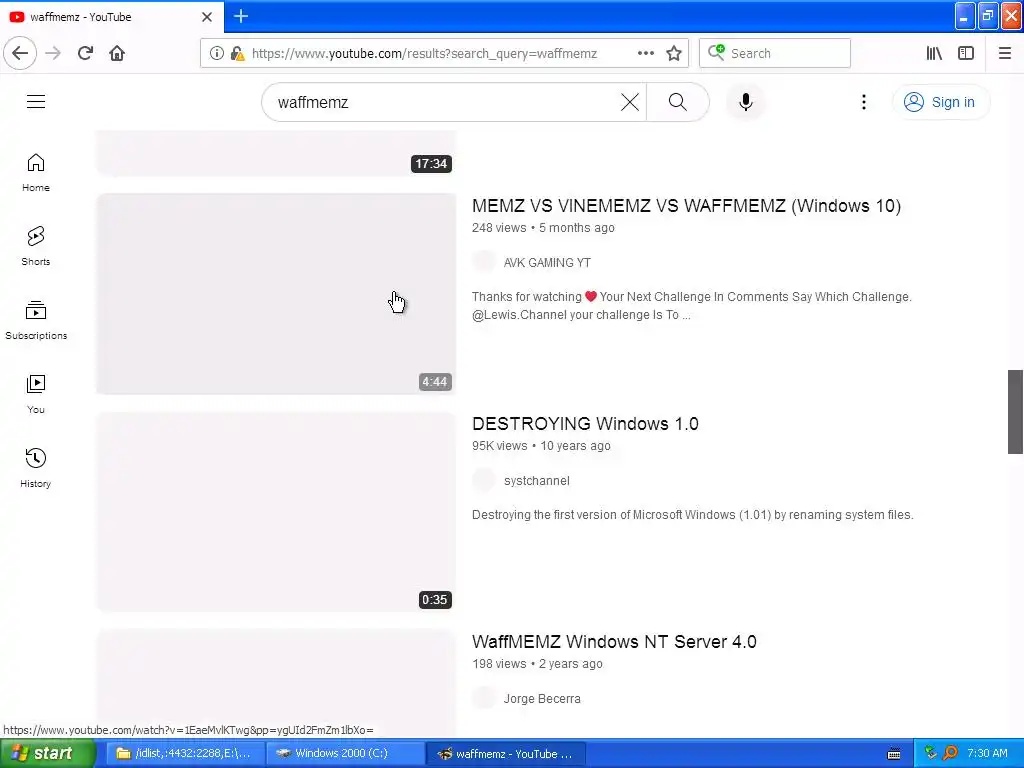The width and height of the screenshot is (1024, 768).
Task: Visit the Jorge Becerra channel link
Action: point(542,698)
